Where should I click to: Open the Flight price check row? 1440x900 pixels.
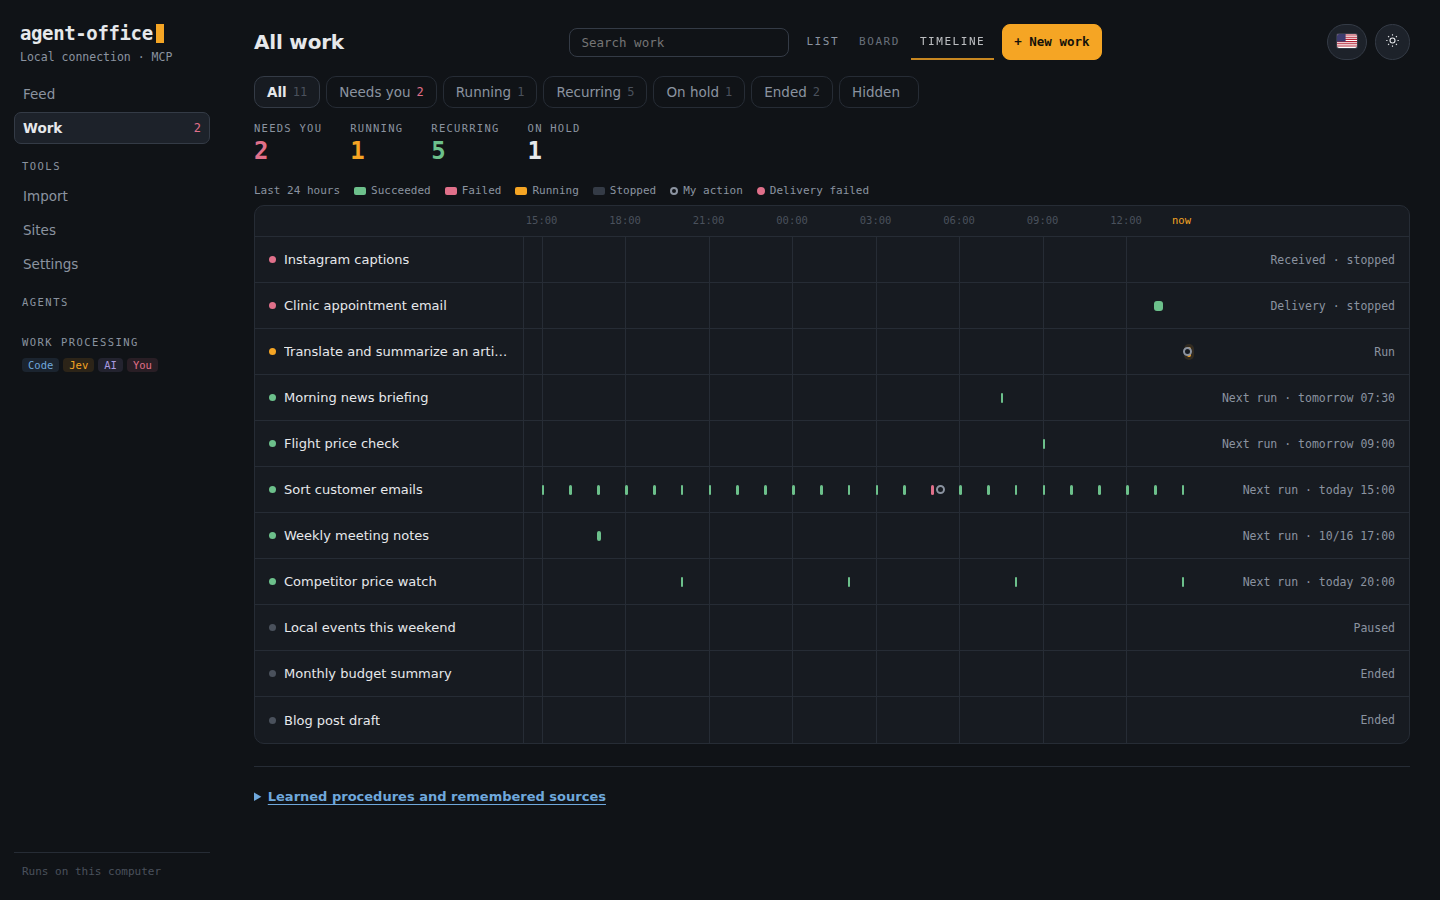coord(832,444)
